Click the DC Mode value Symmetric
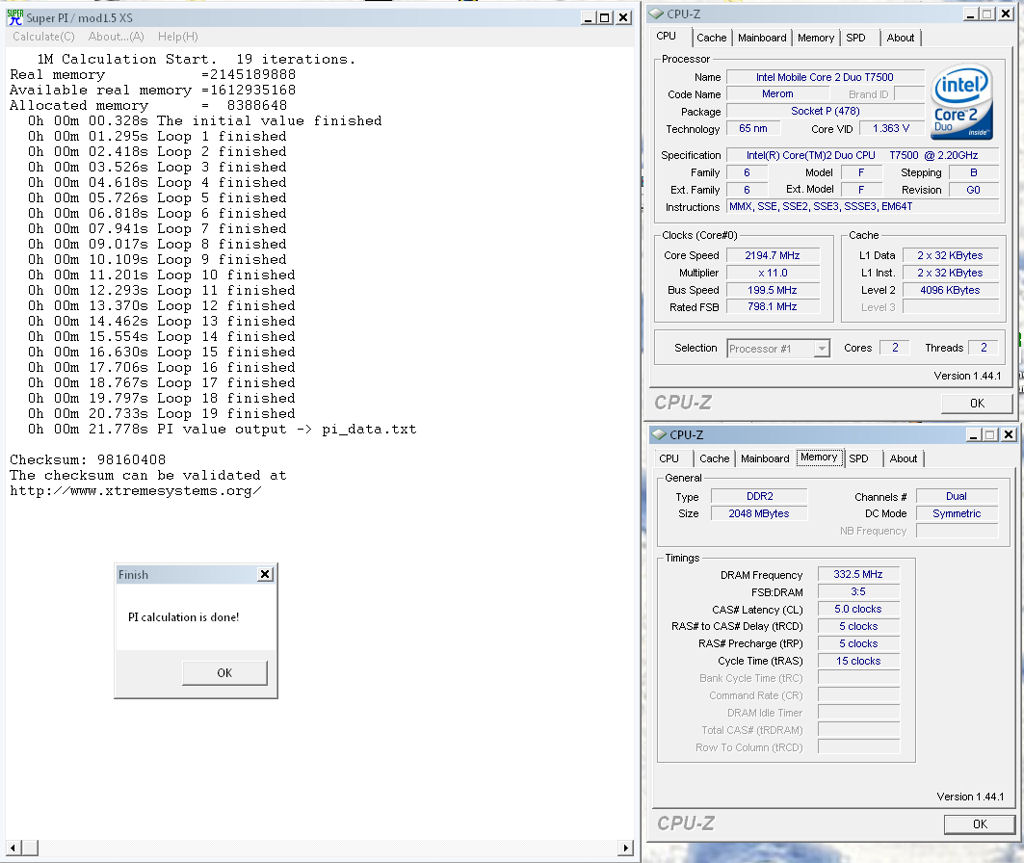Image resolution: width=1024 pixels, height=863 pixels. pyautogui.click(x=957, y=513)
